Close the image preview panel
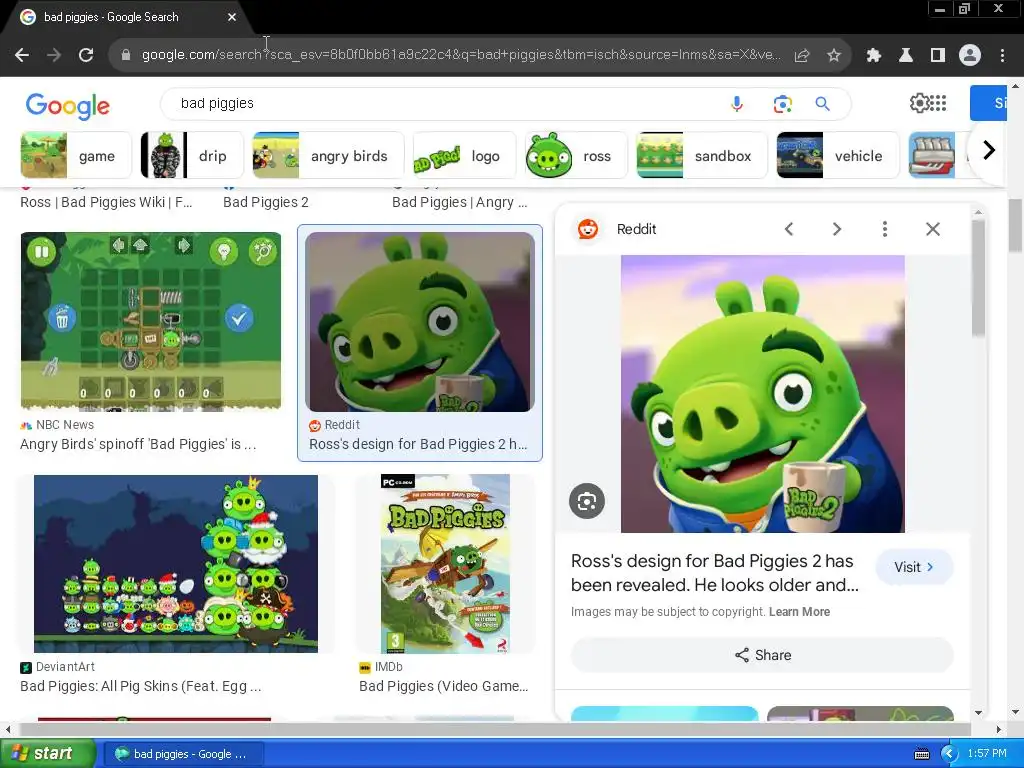Image resolution: width=1024 pixels, height=768 pixels. click(933, 229)
